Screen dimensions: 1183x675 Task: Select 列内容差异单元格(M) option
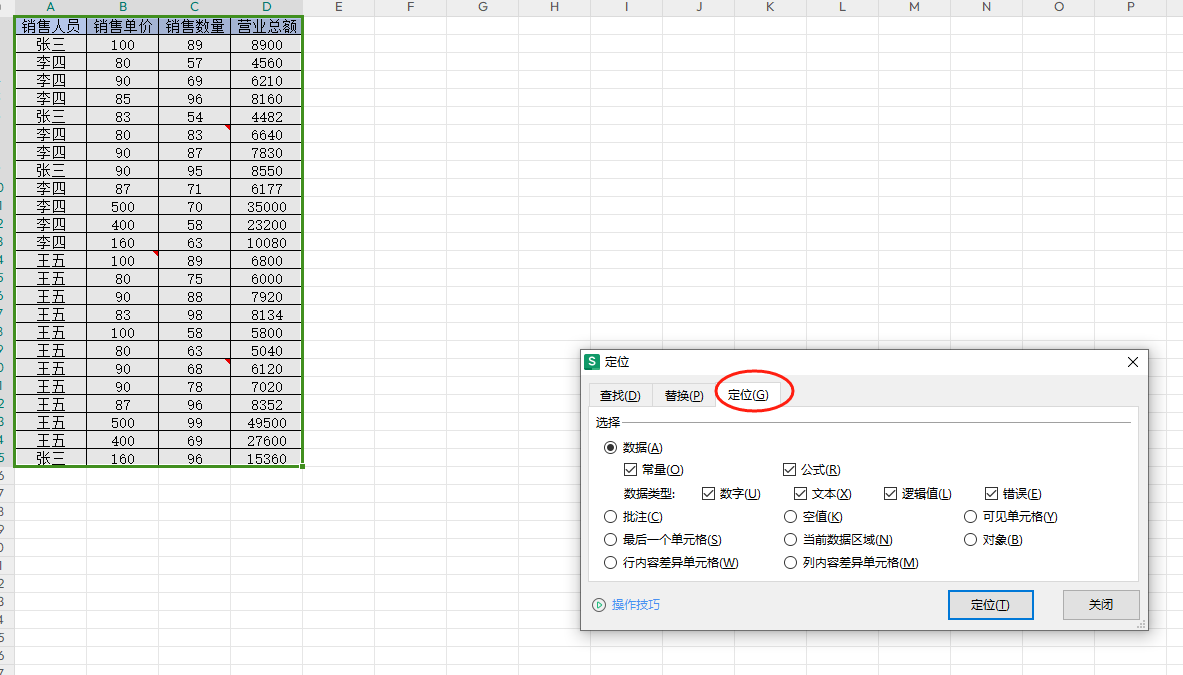coord(790,563)
